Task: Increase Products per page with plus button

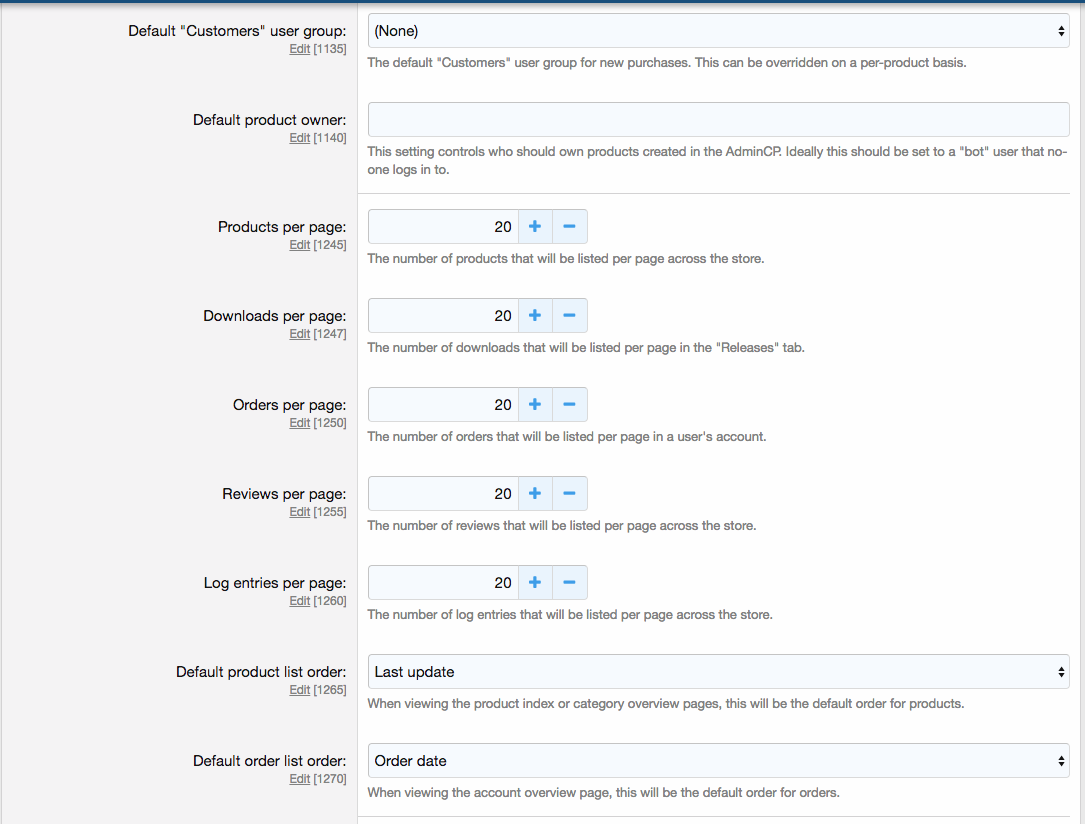Action: pos(535,227)
